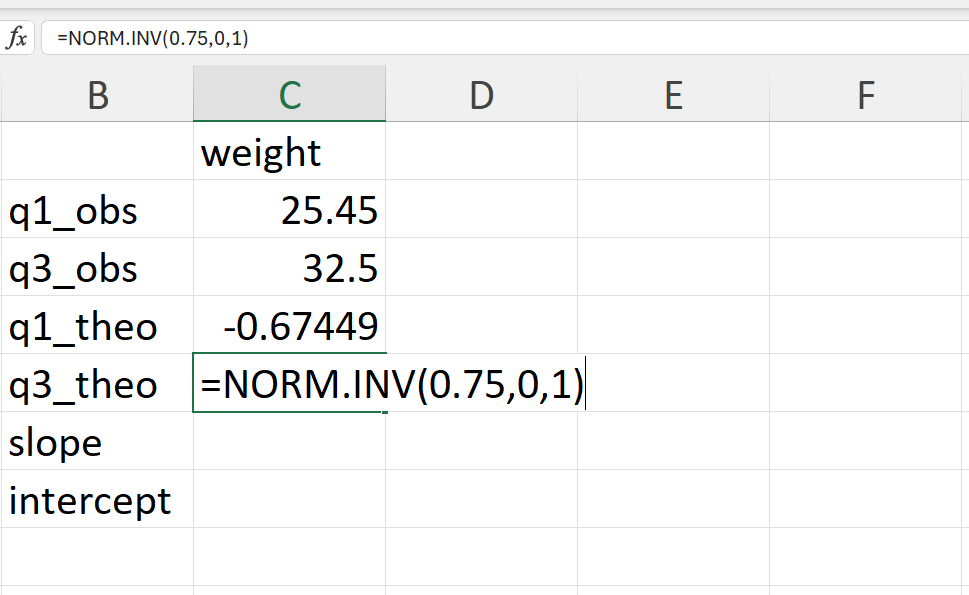This screenshot has height=595, width=969.
Task: Select the cell containing 32.5
Action: pos(289,267)
